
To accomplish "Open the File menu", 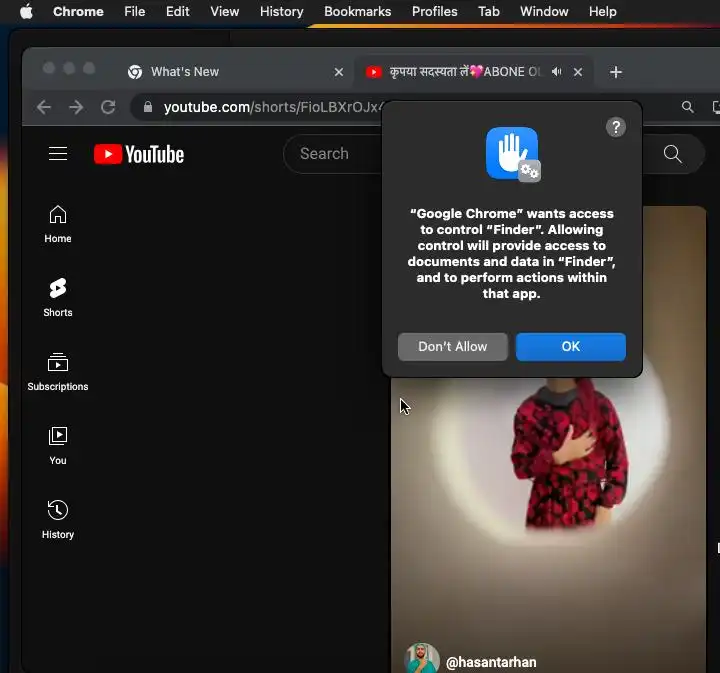I will tap(135, 11).
